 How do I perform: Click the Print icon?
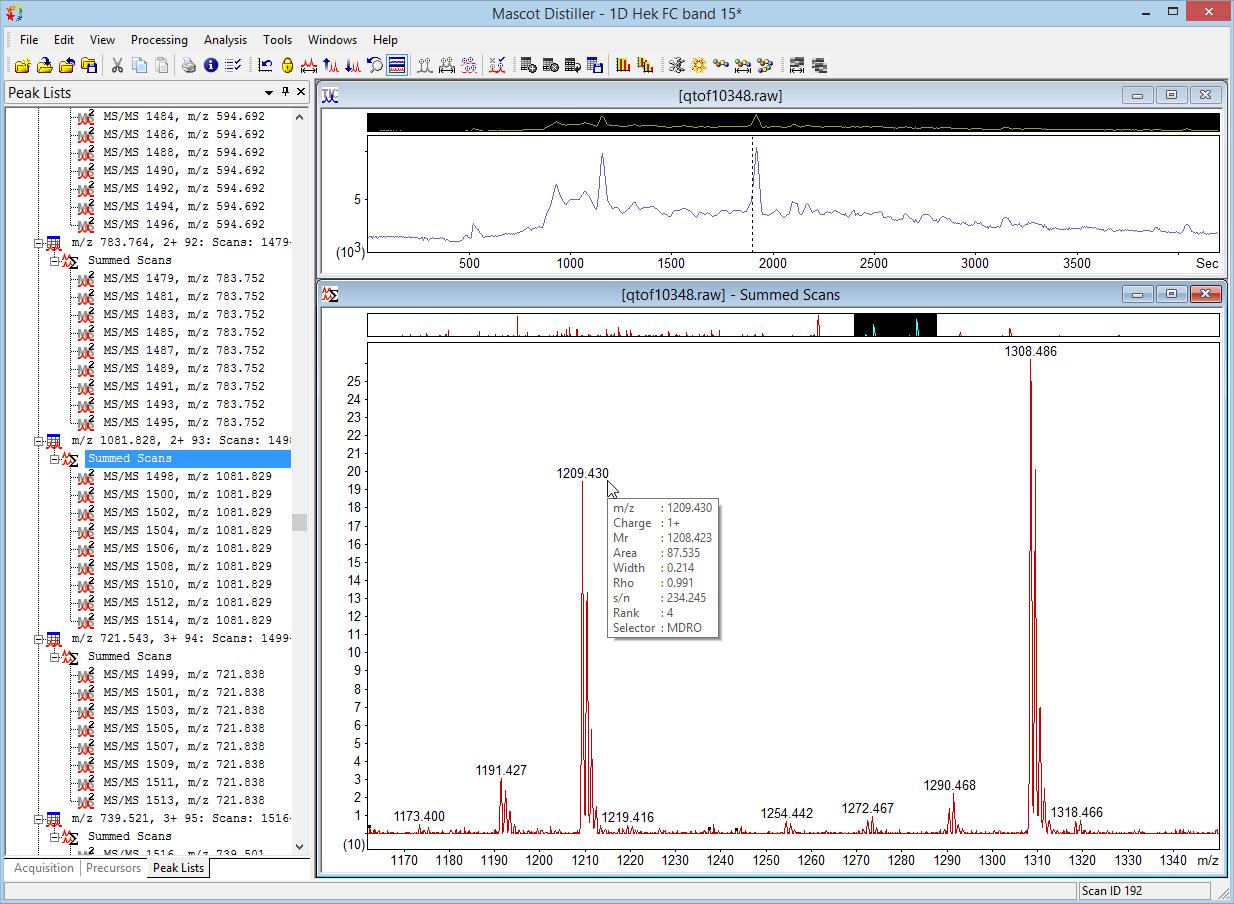point(189,66)
